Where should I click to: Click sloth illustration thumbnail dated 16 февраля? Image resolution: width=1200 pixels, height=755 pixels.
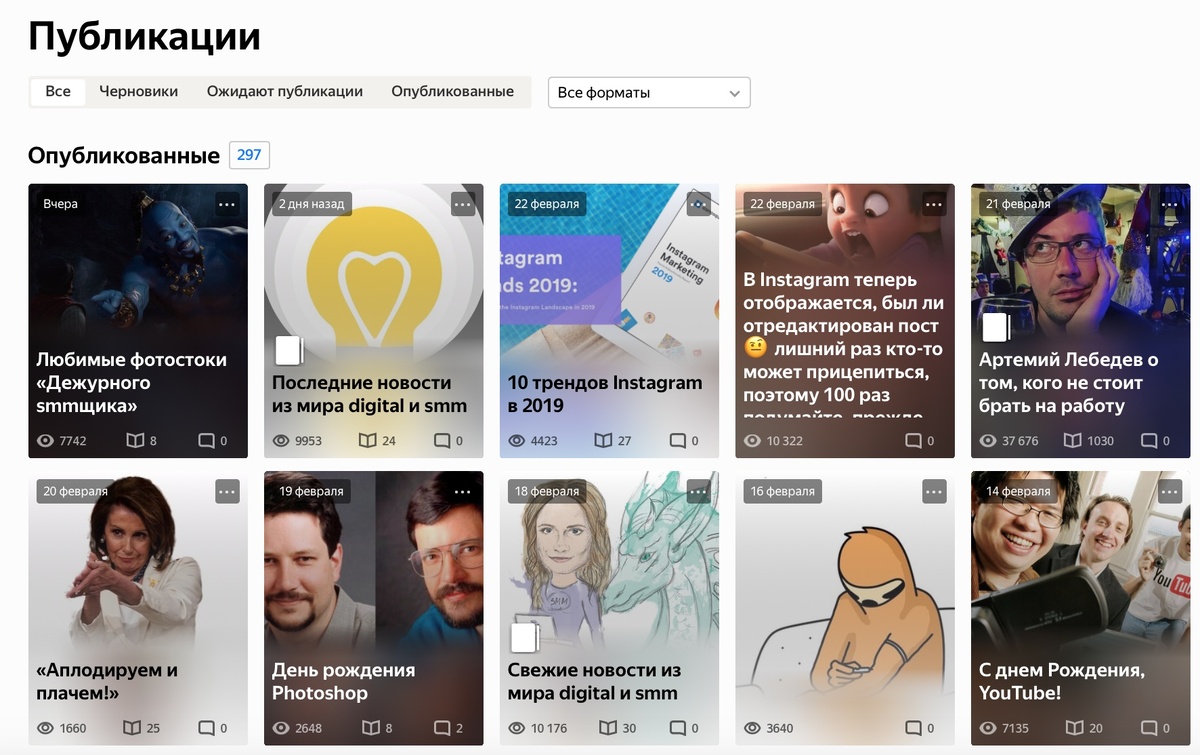click(x=845, y=610)
